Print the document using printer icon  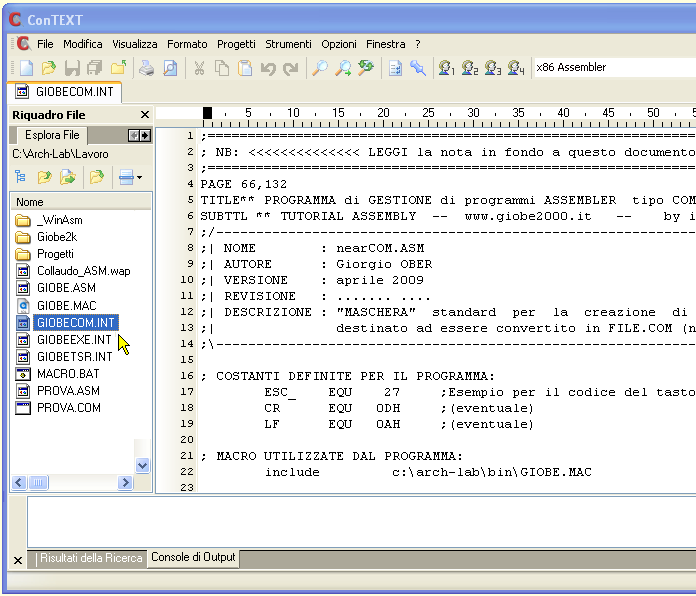pyautogui.click(x=146, y=68)
